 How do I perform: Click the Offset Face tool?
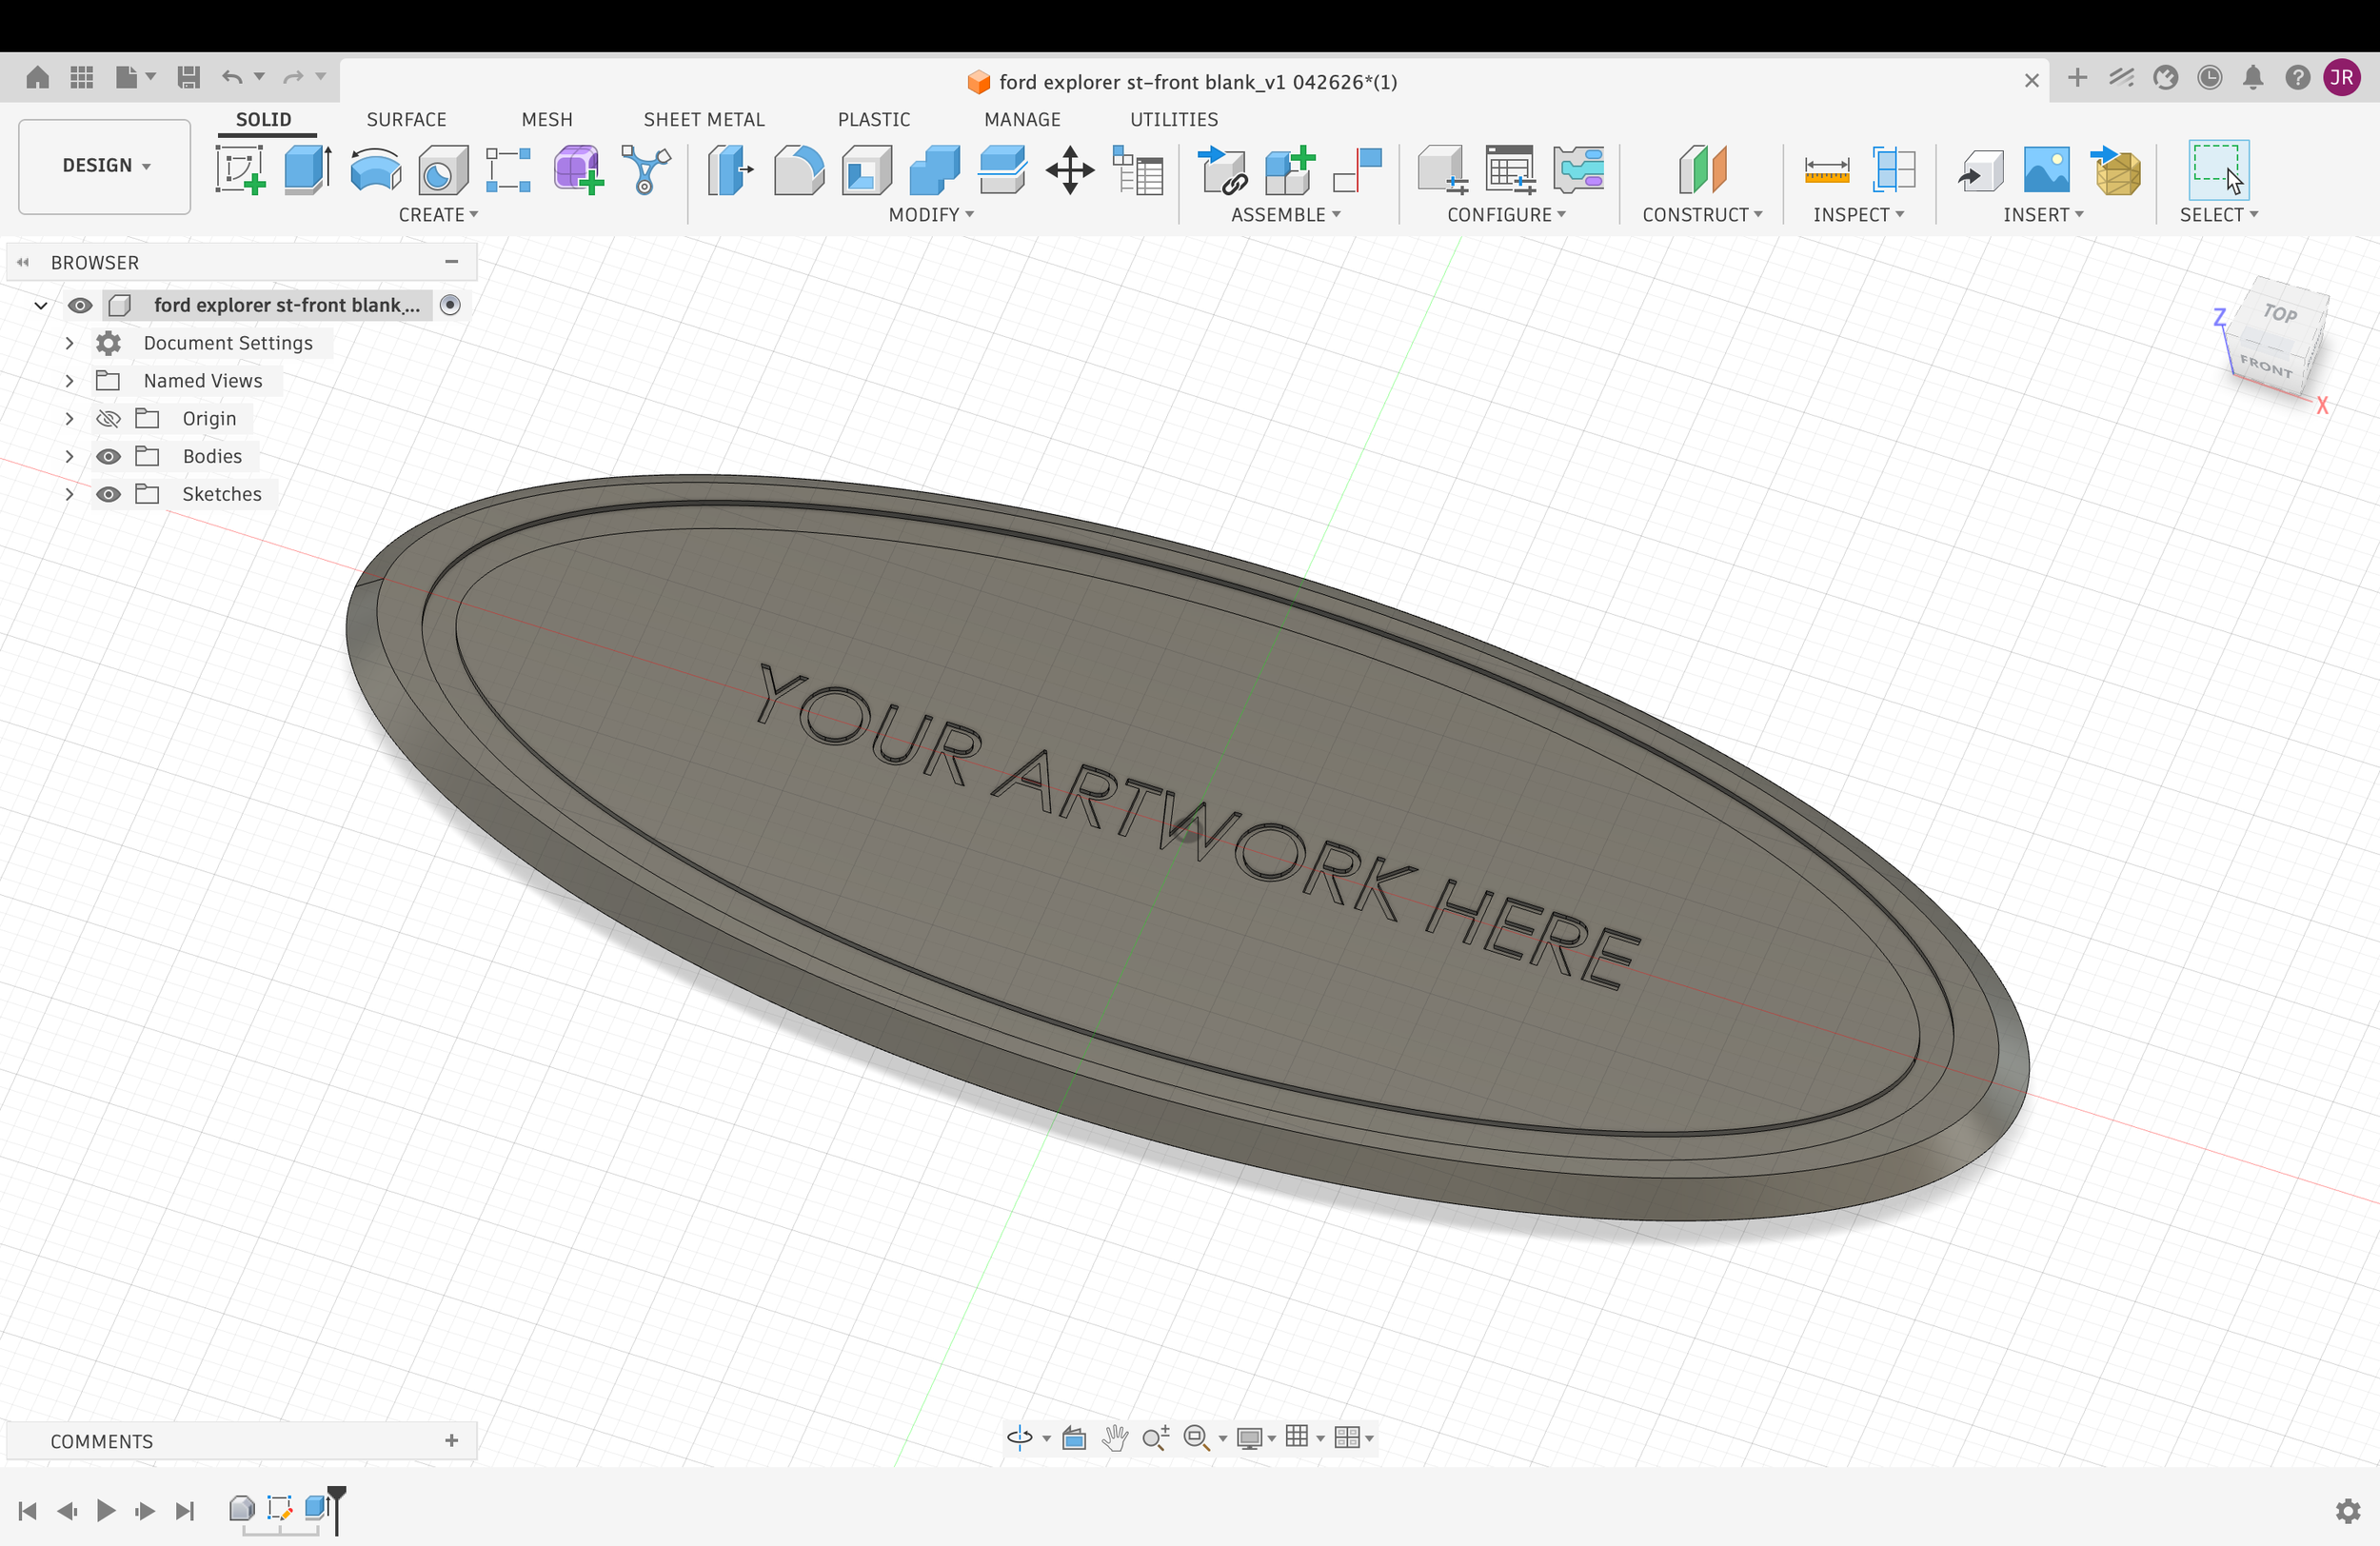(x=1003, y=169)
